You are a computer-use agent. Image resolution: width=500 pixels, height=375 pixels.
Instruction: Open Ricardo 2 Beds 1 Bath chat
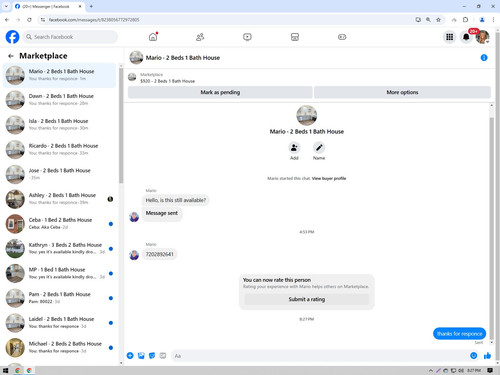click(x=59, y=149)
